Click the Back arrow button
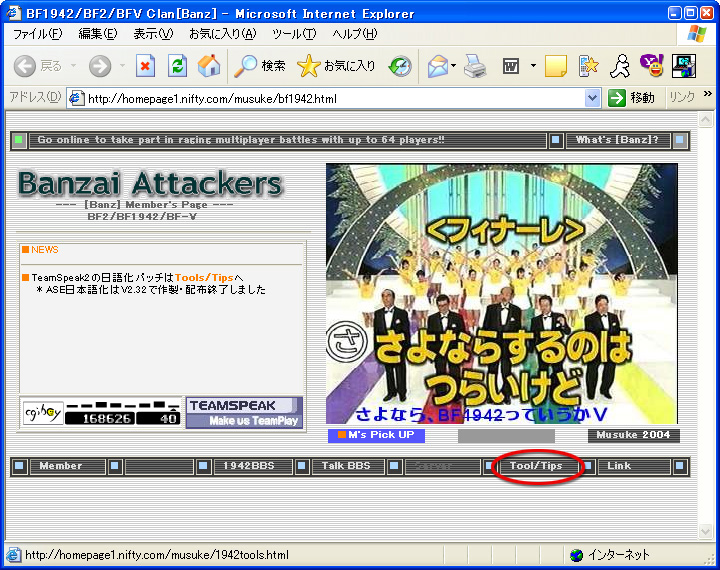 [x=25, y=67]
